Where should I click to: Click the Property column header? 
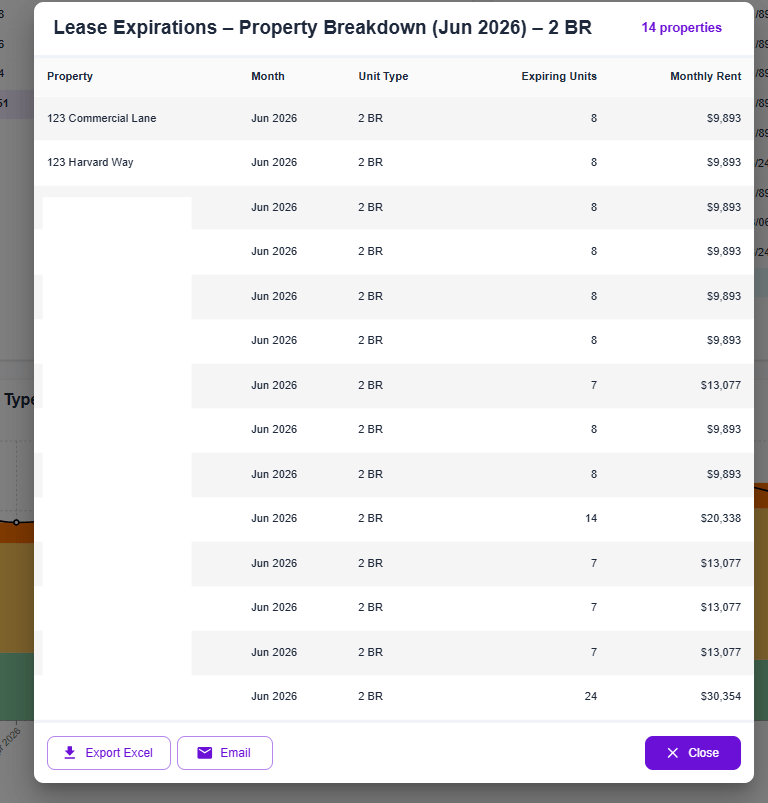pyautogui.click(x=70, y=76)
